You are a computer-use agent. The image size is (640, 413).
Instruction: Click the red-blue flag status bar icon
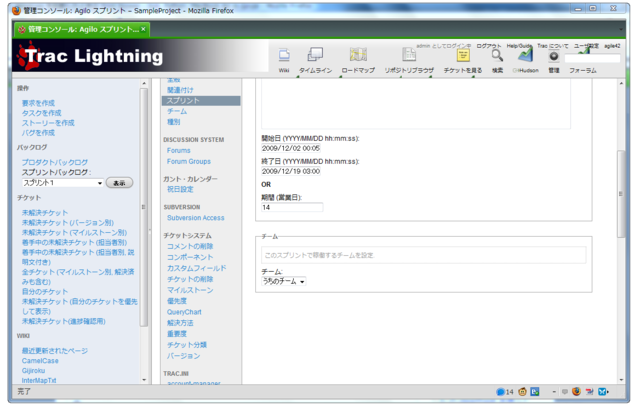[x=589, y=392]
